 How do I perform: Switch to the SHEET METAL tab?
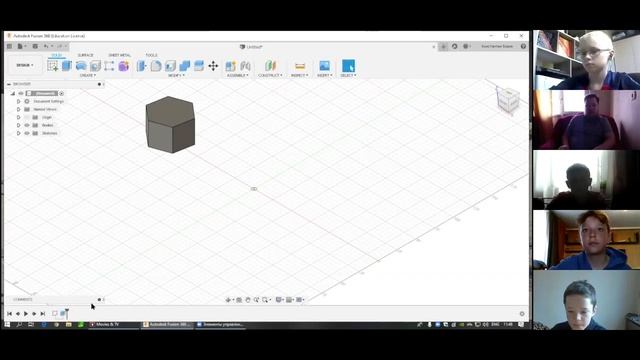coord(120,55)
